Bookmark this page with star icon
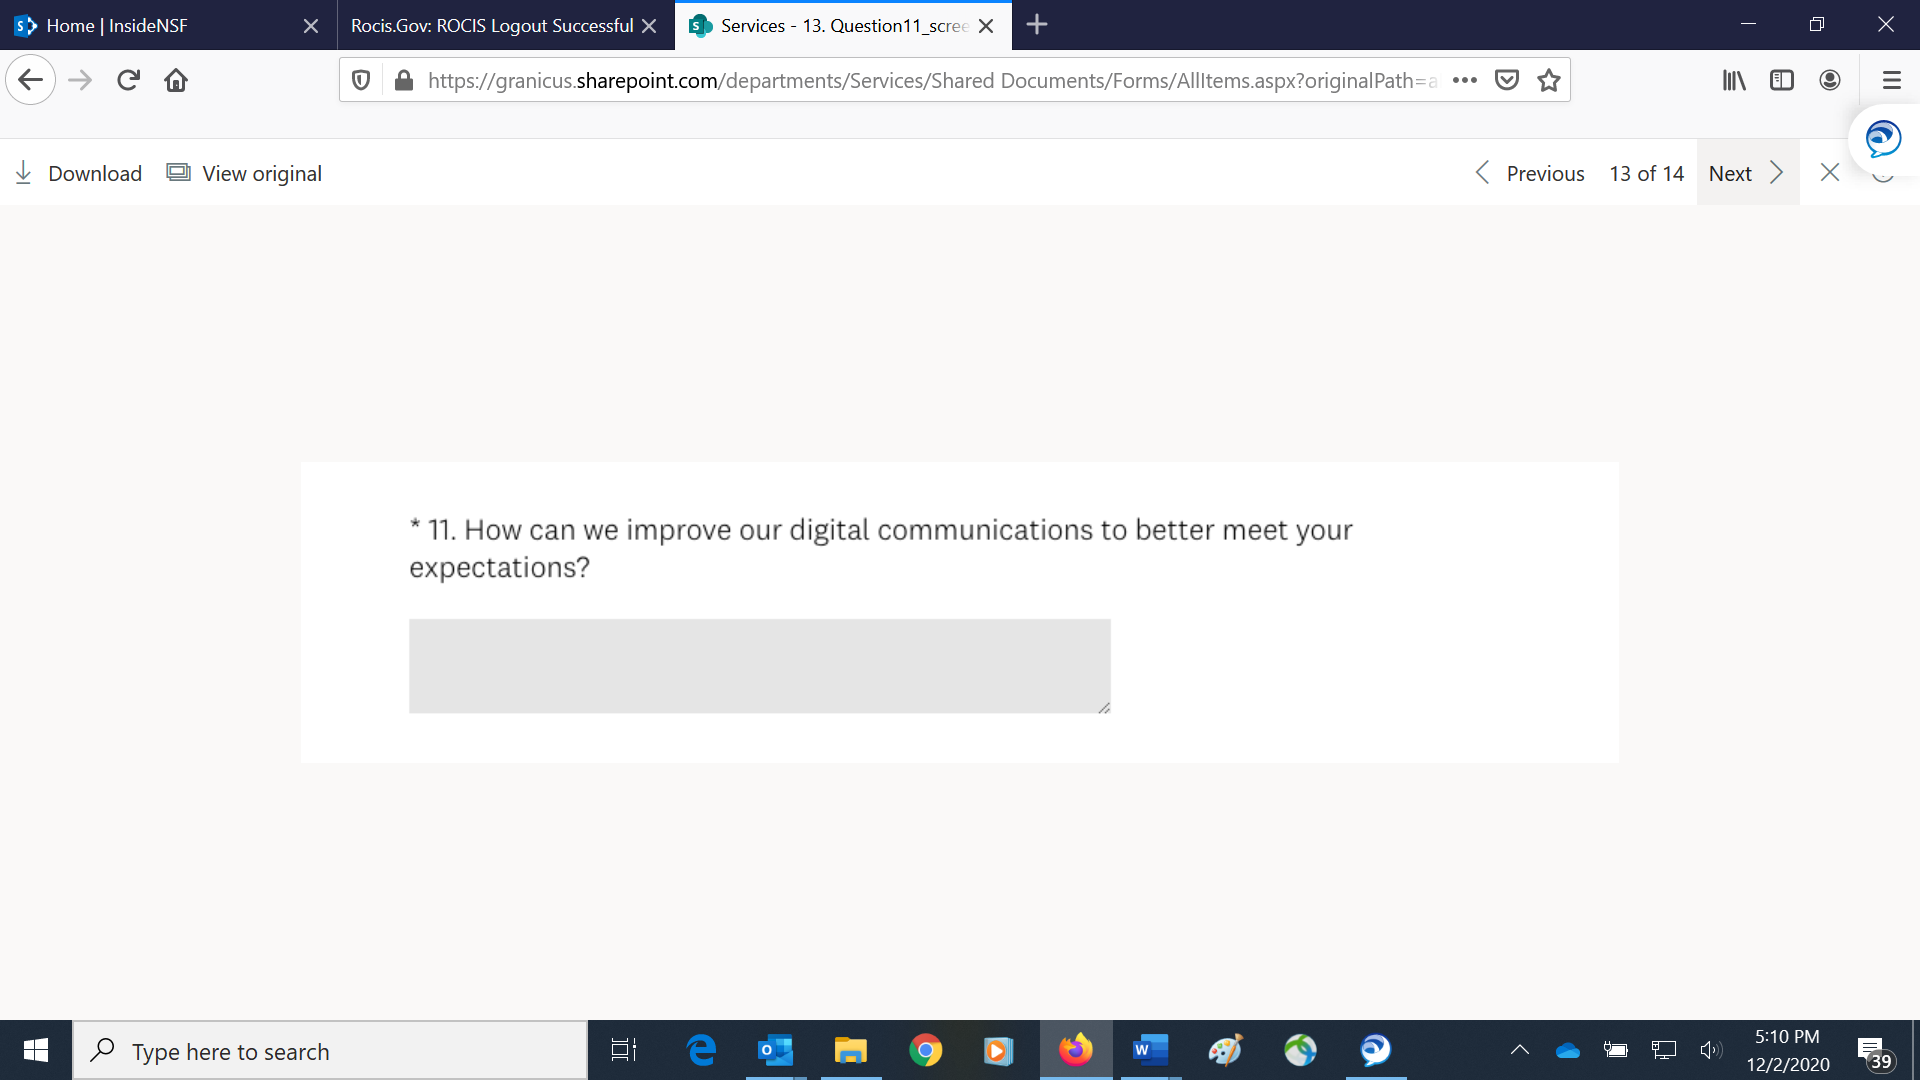This screenshot has height=1080, width=1920. [1548, 80]
